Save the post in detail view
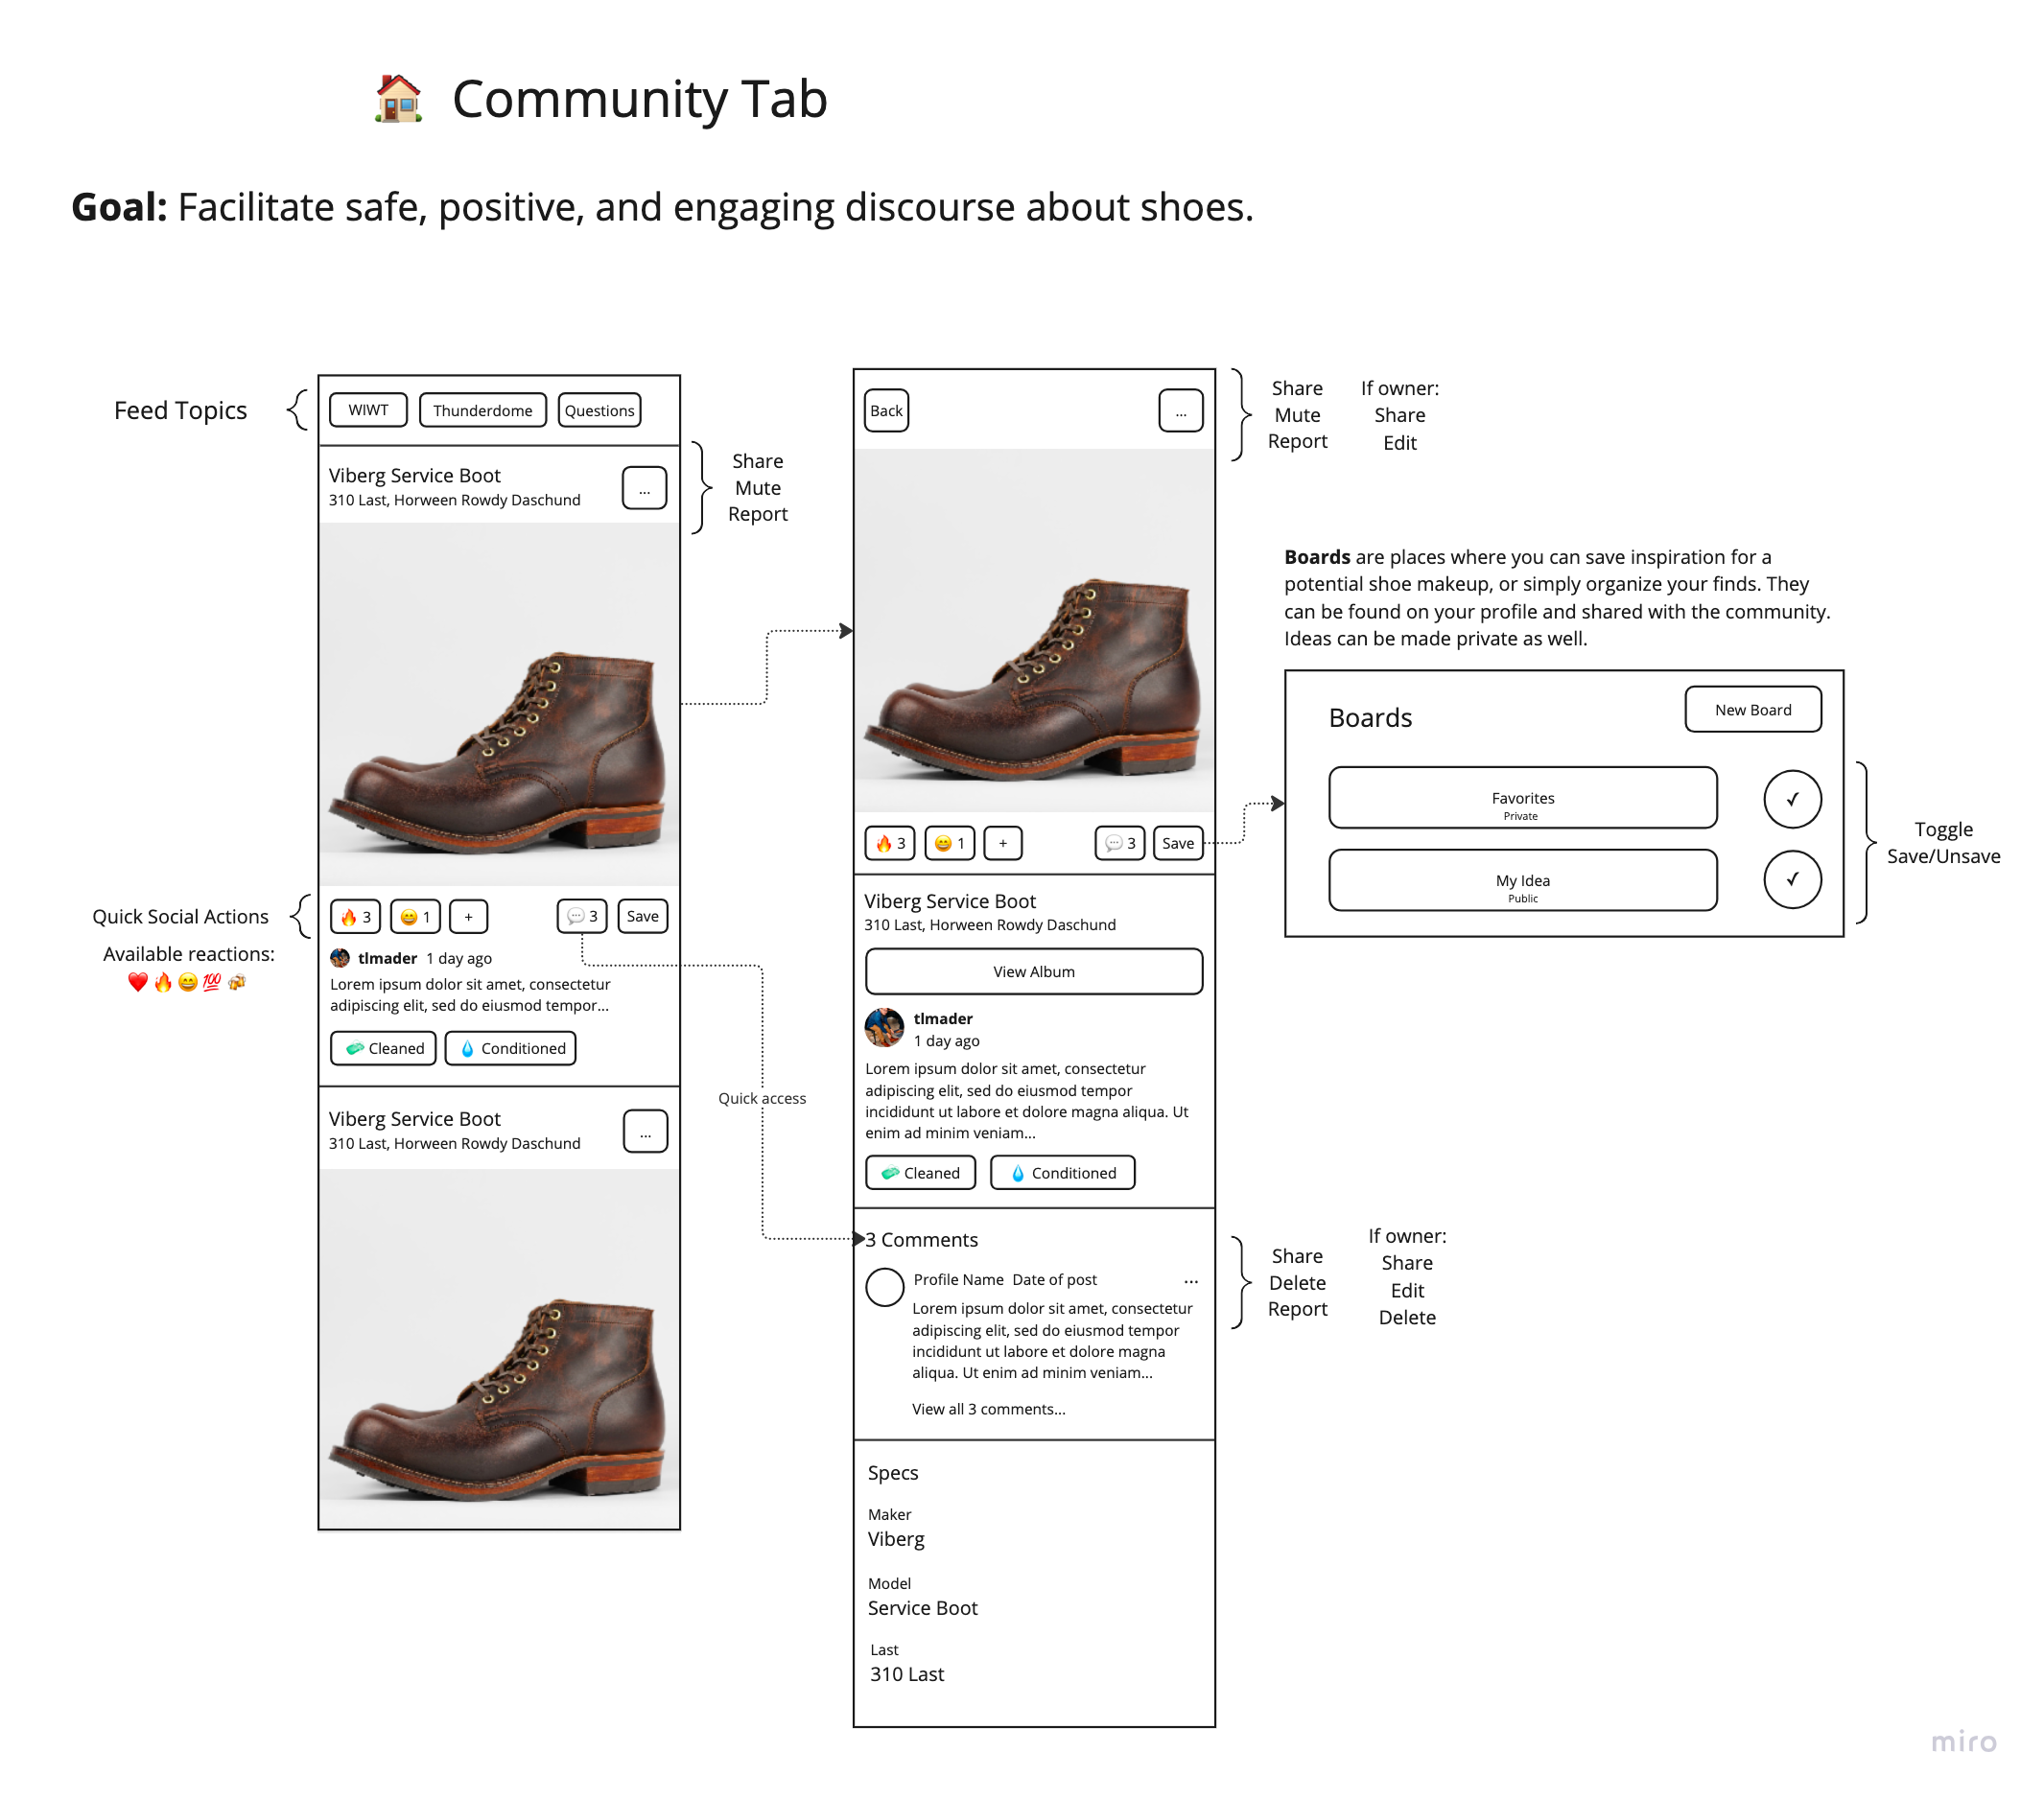 [1177, 843]
